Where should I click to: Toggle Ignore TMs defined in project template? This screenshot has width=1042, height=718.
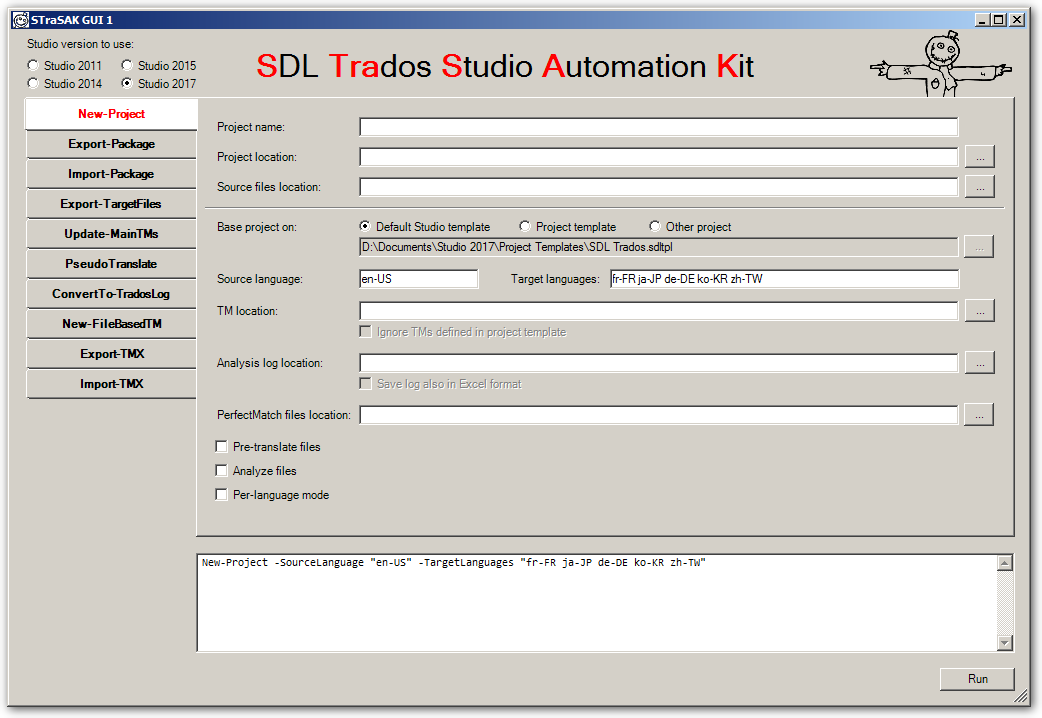(x=365, y=331)
